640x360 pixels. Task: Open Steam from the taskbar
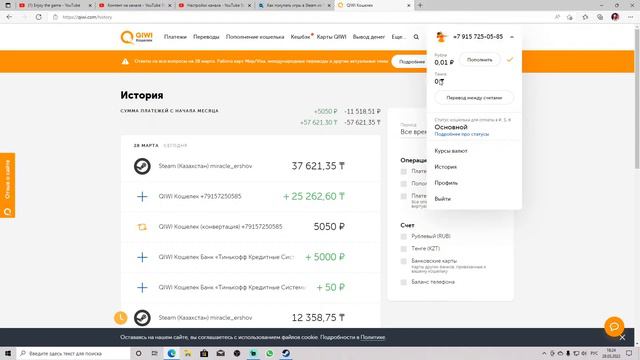[286, 353]
